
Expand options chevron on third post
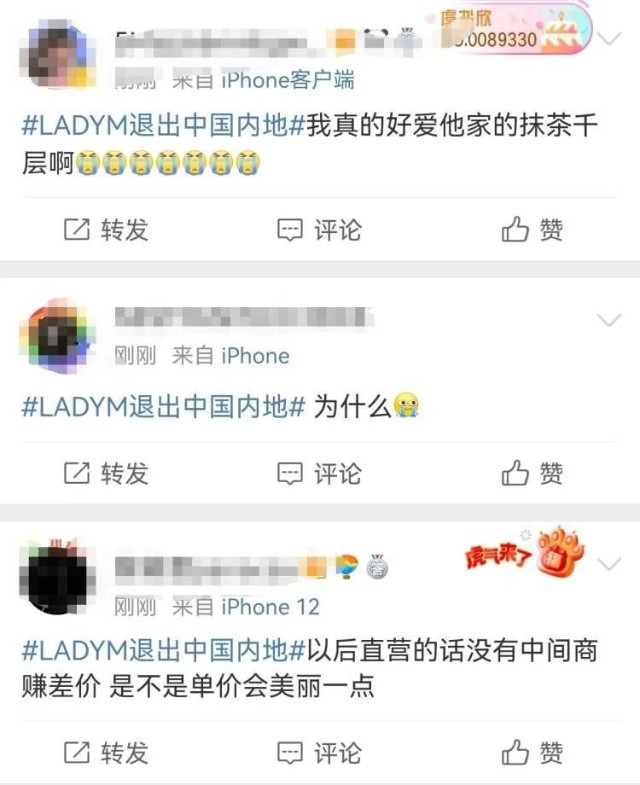pos(609,564)
